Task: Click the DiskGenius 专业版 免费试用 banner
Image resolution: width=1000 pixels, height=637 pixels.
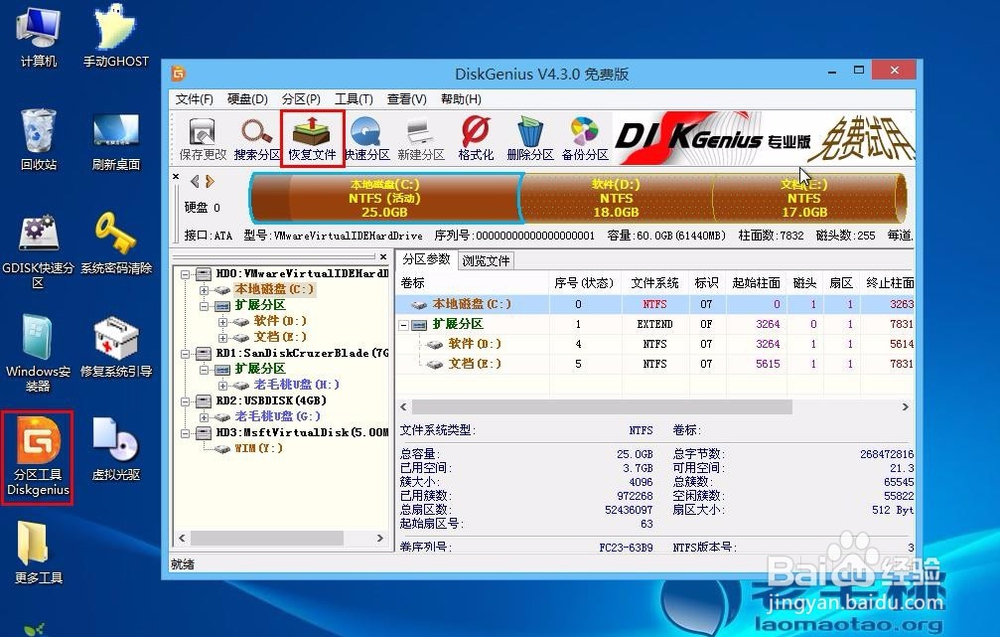Action: (x=764, y=136)
